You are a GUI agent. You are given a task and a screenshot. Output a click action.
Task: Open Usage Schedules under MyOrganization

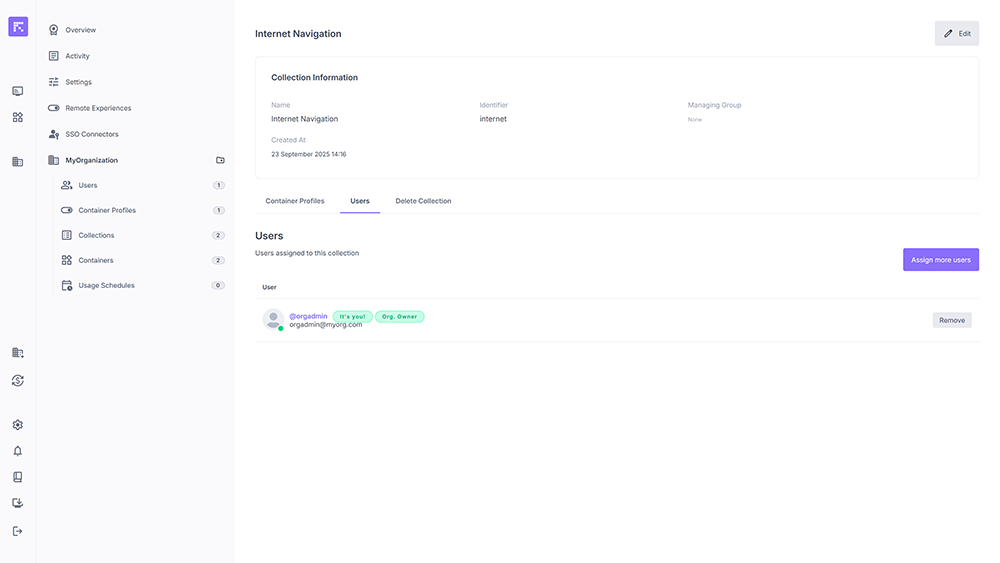point(106,285)
